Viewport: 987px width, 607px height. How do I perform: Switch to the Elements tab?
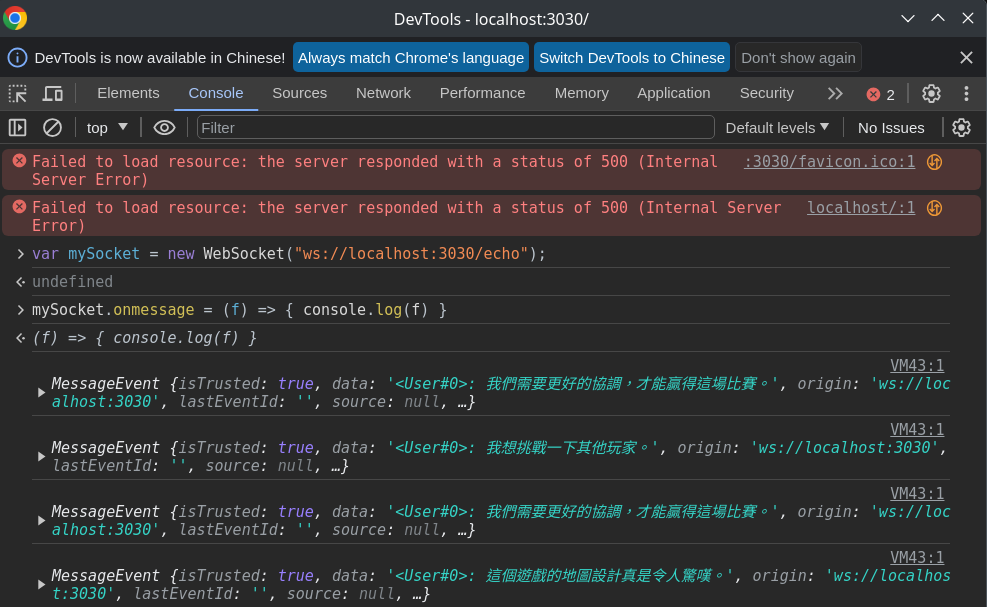tap(128, 93)
